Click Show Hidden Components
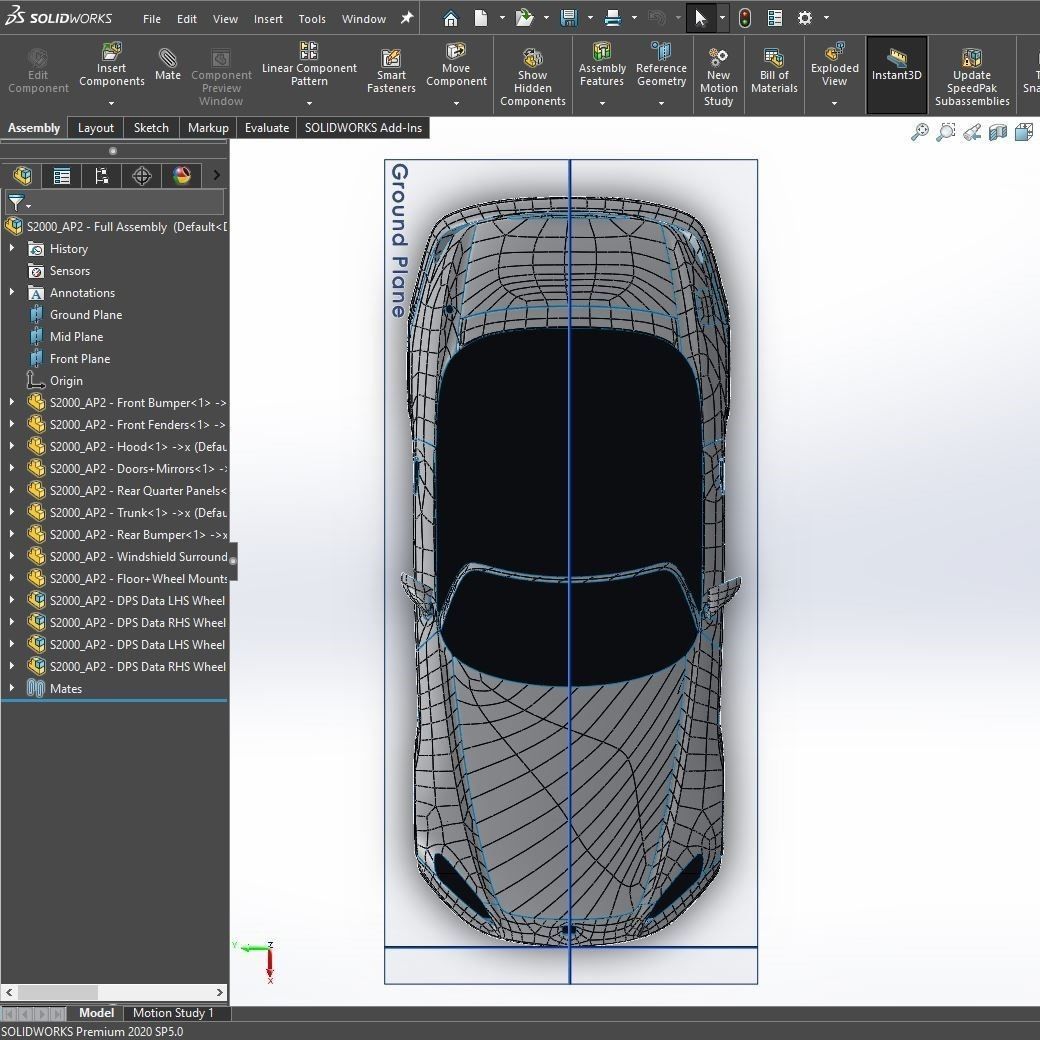Viewport: 1040px width, 1040px height. point(533,78)
